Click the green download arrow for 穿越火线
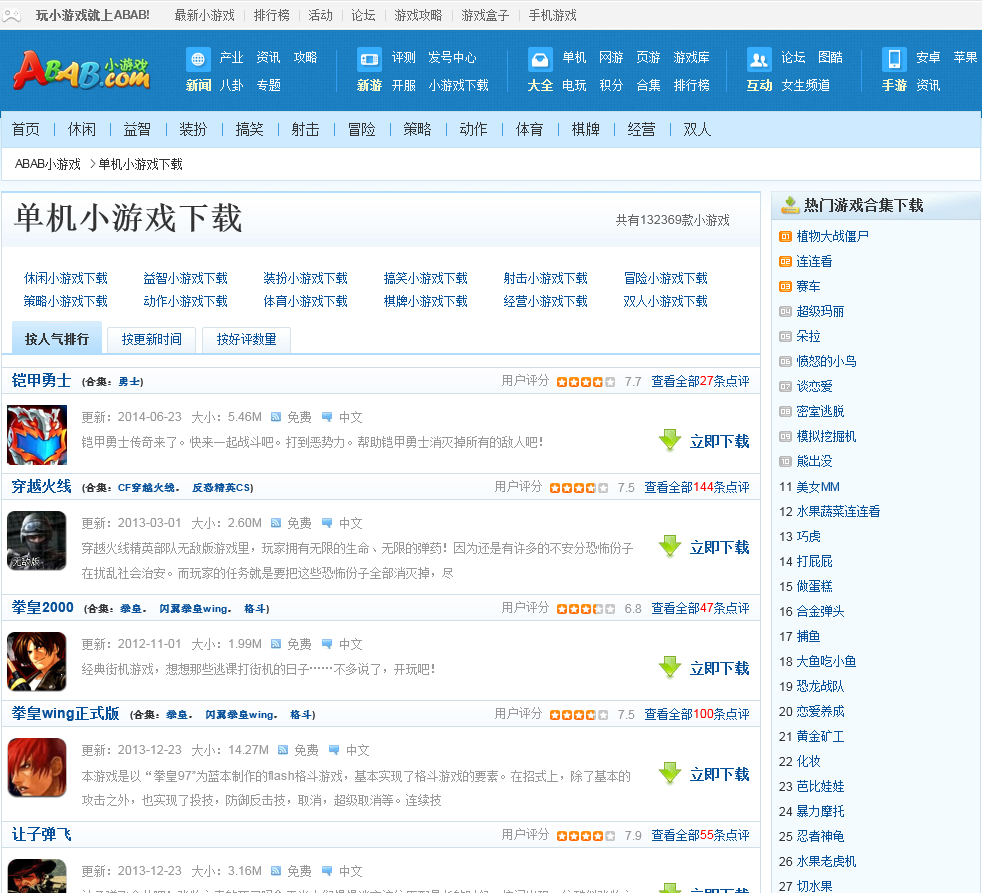 (670, 546)
